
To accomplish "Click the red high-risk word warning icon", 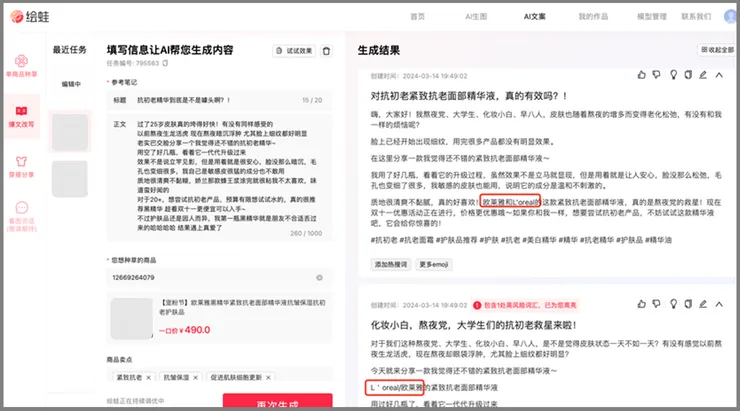I will coord(477,305).
